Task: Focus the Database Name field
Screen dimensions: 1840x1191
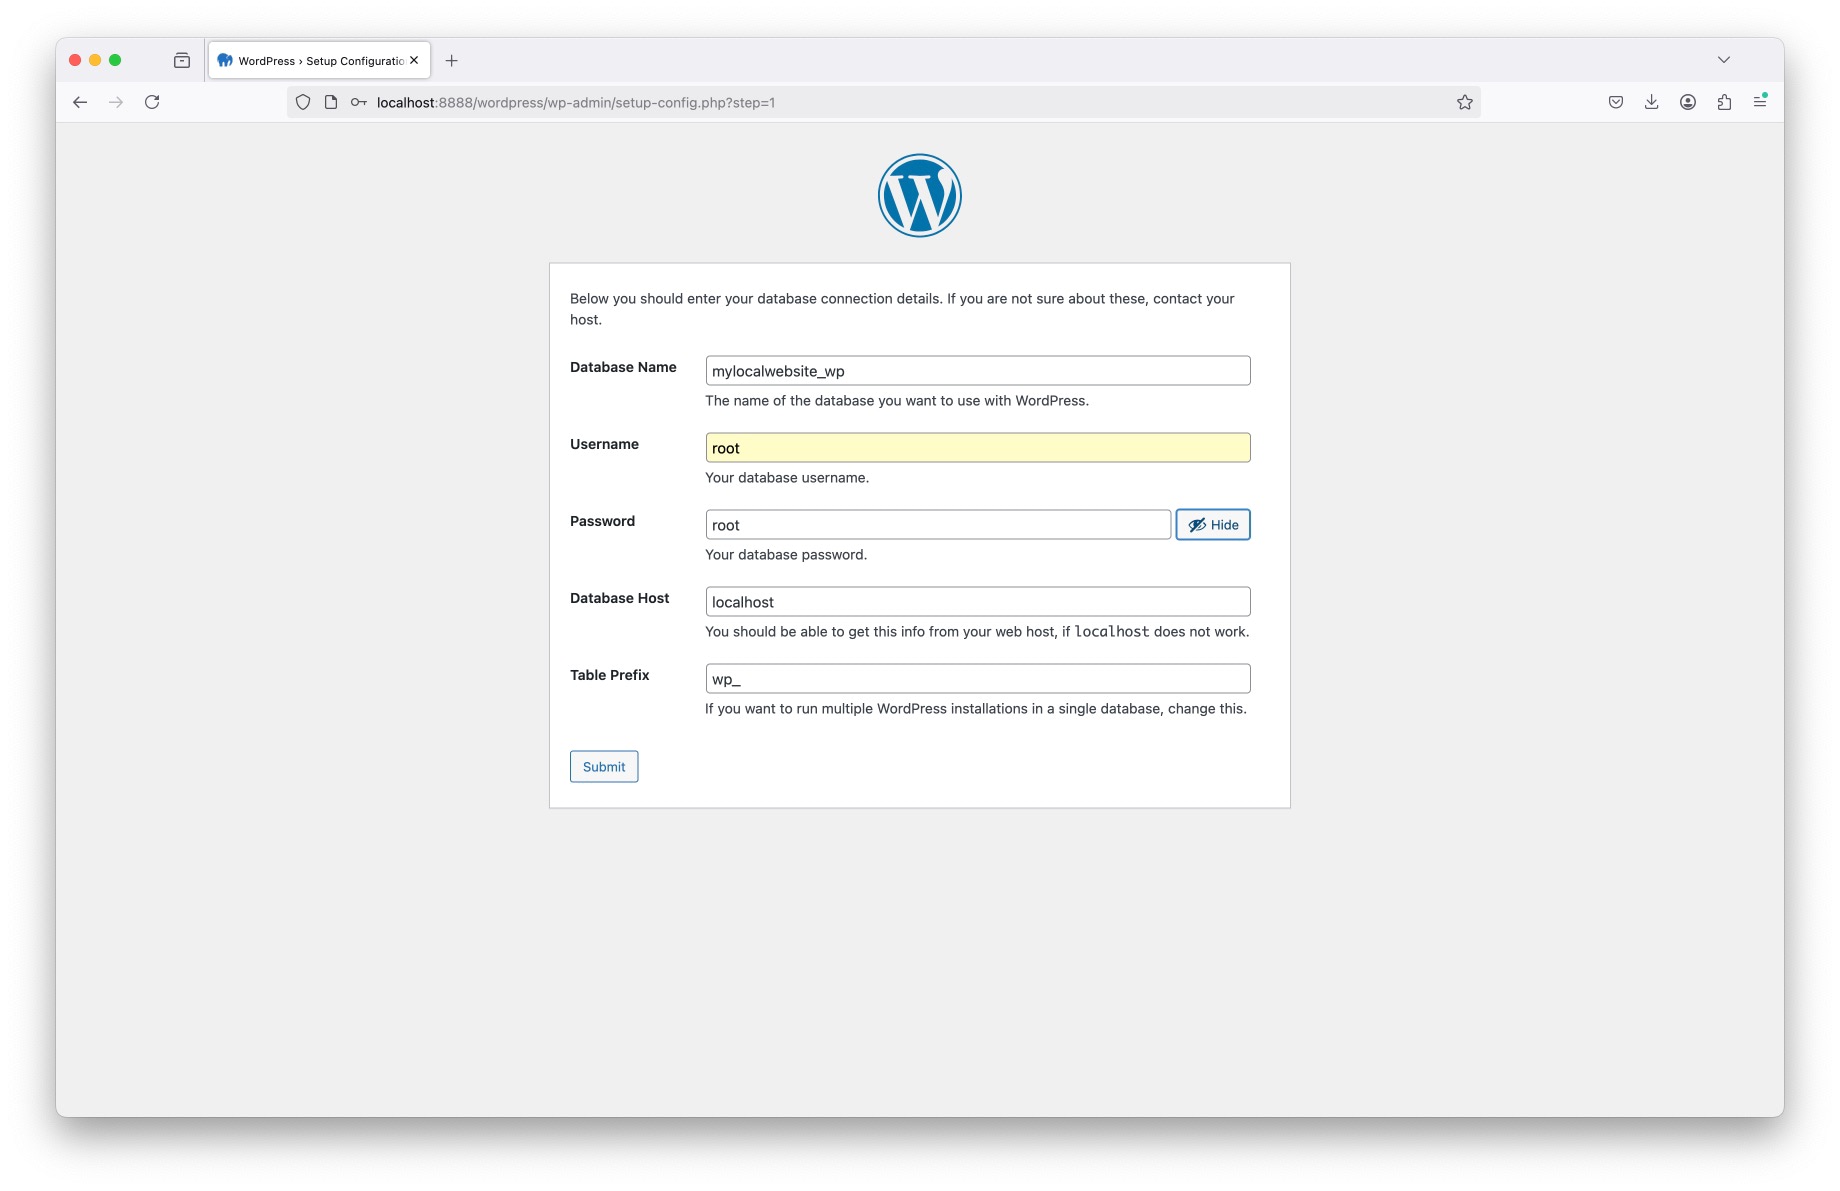Action: click(x=978, y=371)
